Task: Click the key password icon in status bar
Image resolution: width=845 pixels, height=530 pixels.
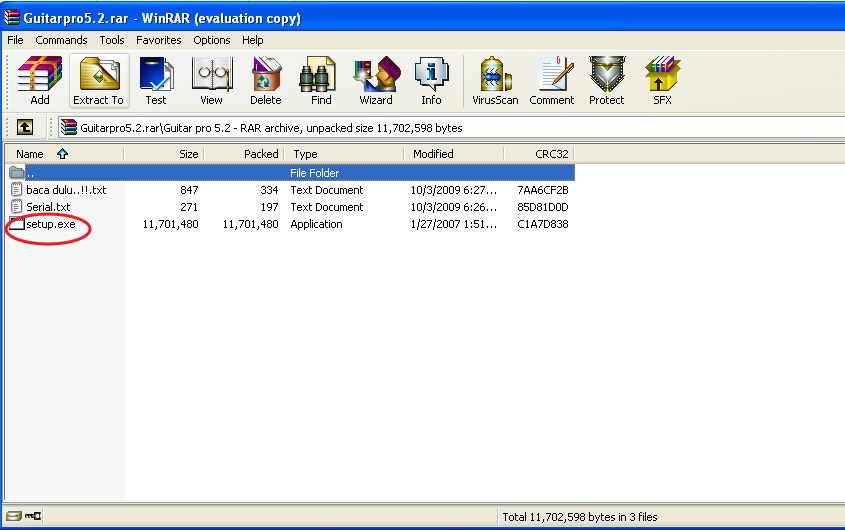Action: tap(33, 517)
